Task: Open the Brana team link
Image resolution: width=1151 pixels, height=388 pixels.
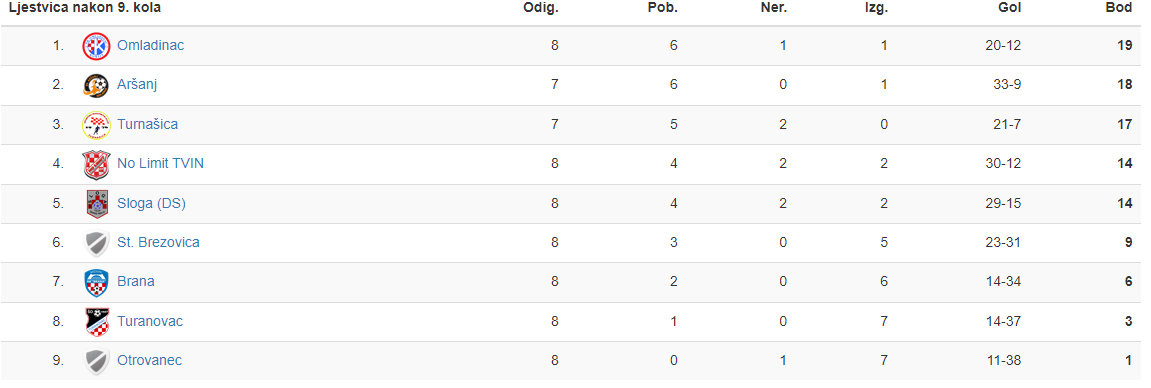Action: coord(136,282)
